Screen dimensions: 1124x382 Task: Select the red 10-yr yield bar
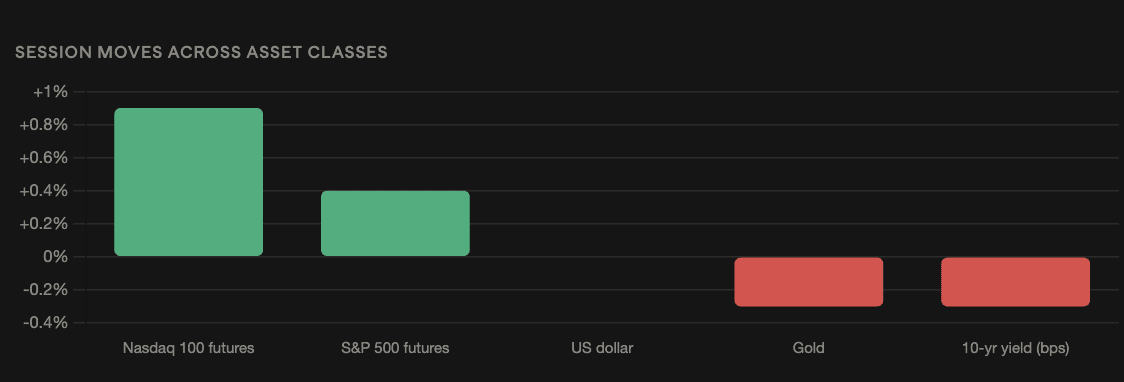click(x=1015, y=282)
